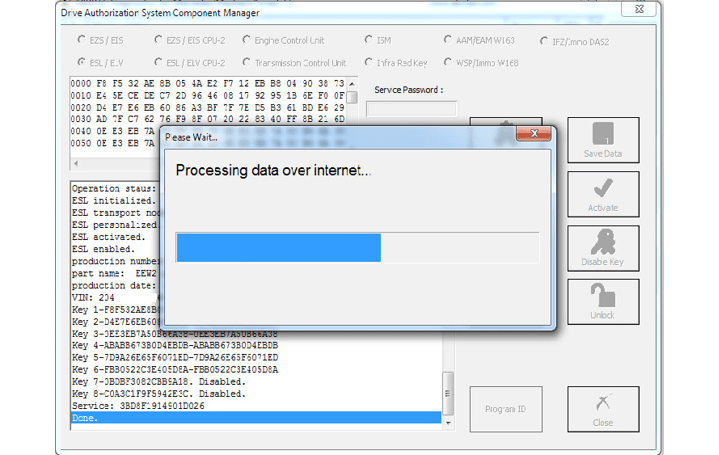This screenshot has height=455, width=719.
Task: Select the ESL / ELV radio option
Action: tap(82, 63)
